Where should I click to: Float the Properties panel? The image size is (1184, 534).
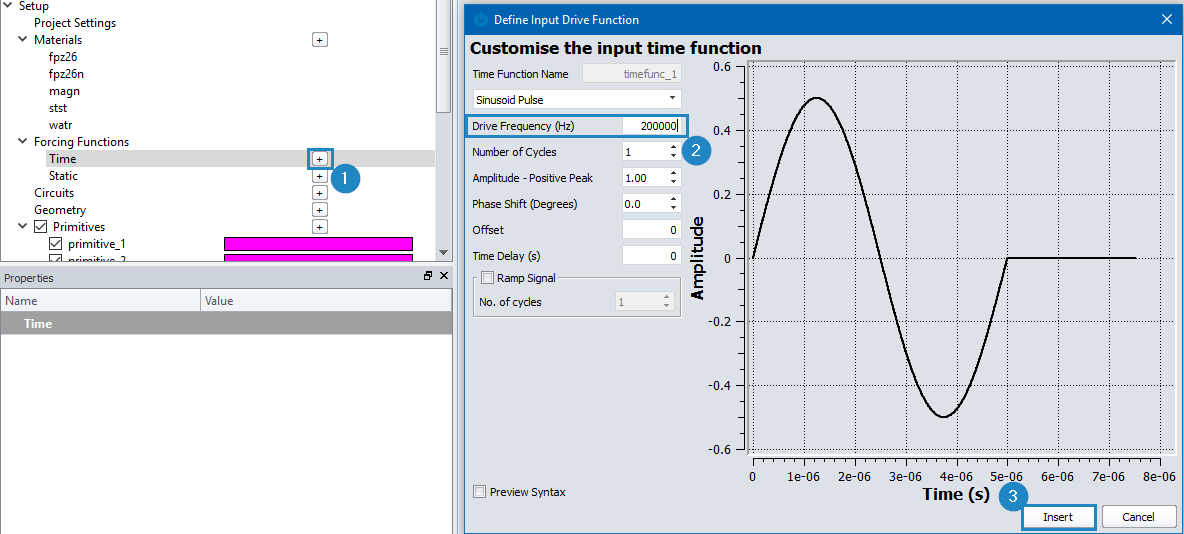[428, 276]
